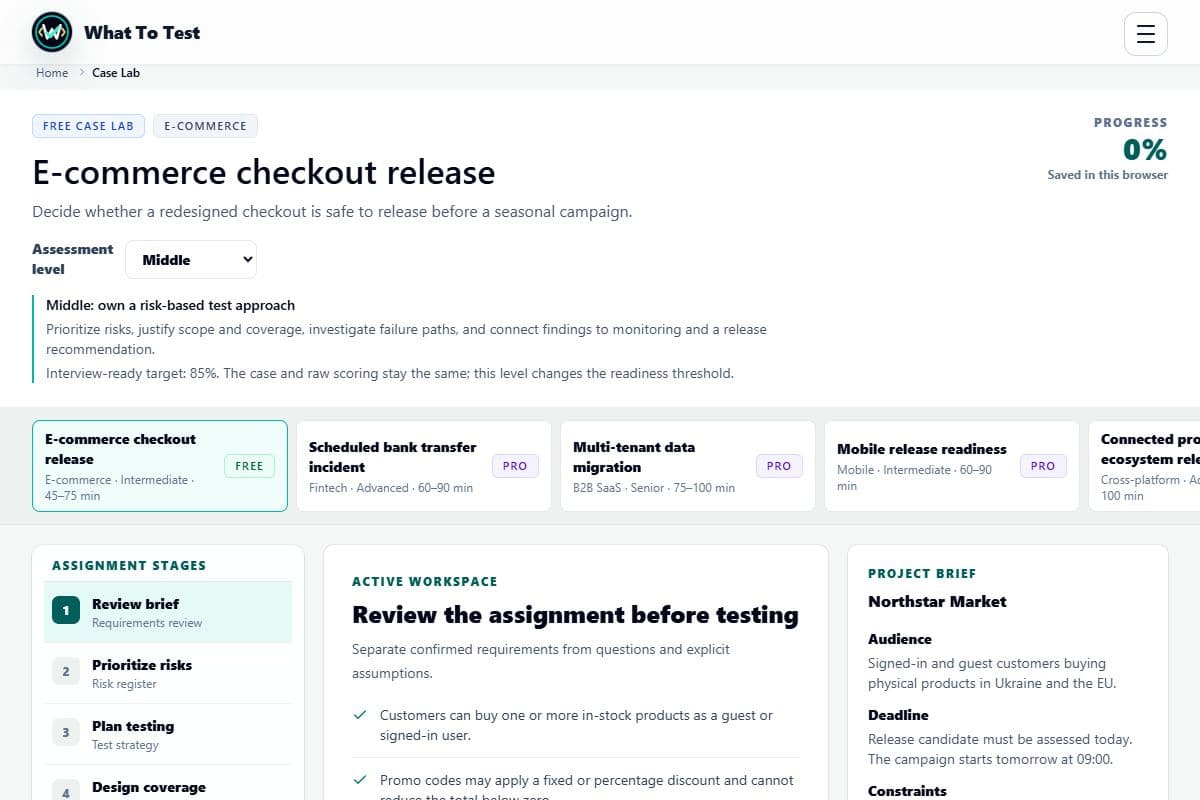The width and height of the screenshot is (1200, 800).
Task: Select E-commerce checkout release case card
Action: [x=160, y=466]
